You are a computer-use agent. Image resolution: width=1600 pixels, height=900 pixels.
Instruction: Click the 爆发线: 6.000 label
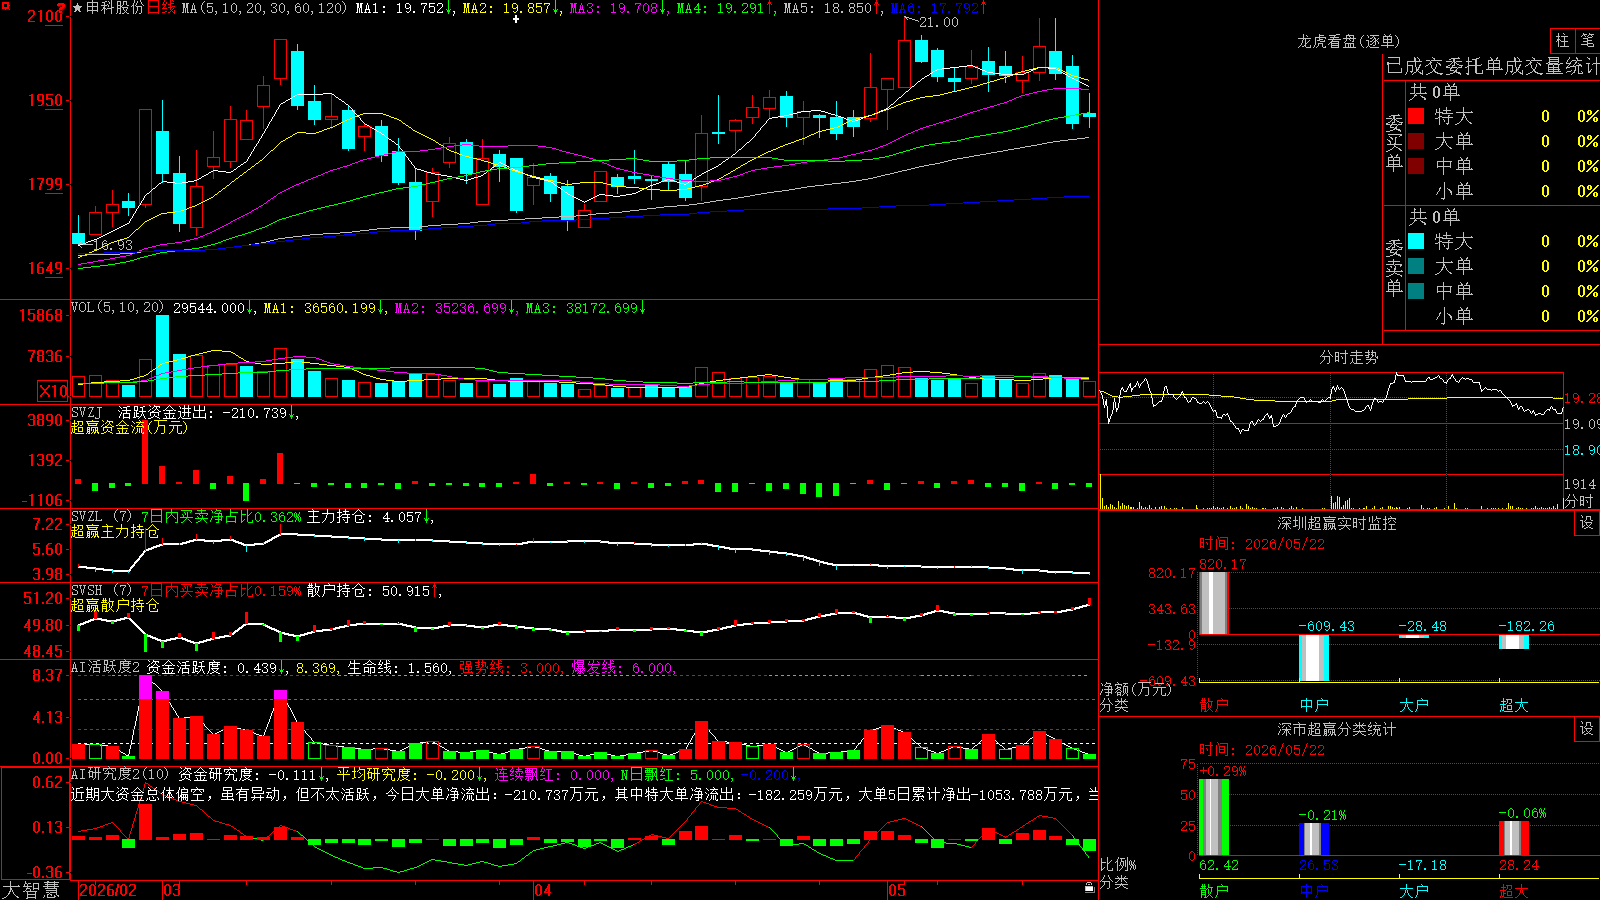pyautogui.click(x=623, y=668)
